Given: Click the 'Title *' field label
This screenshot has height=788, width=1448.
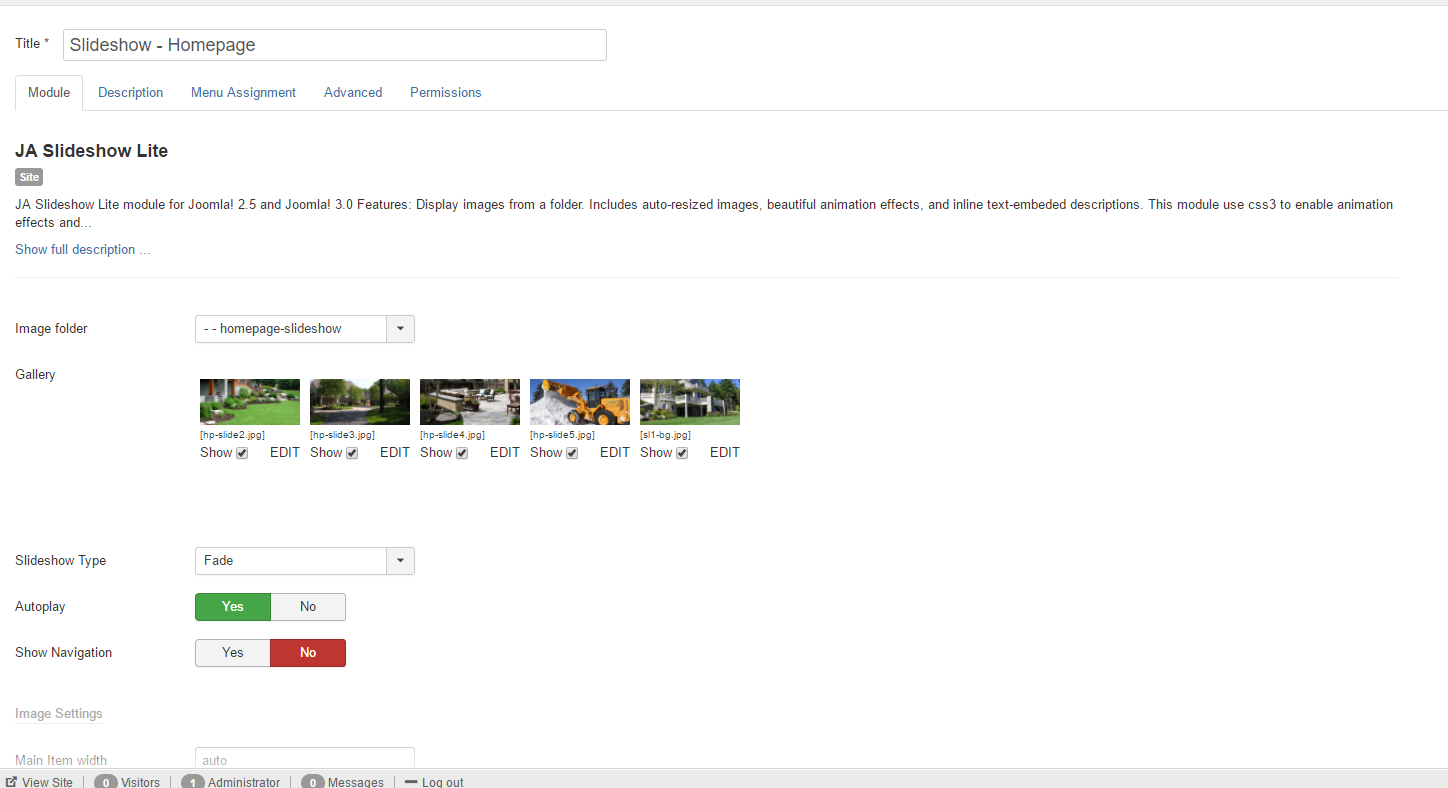Looking at the screenshot, I should click(x=32, y=44).
